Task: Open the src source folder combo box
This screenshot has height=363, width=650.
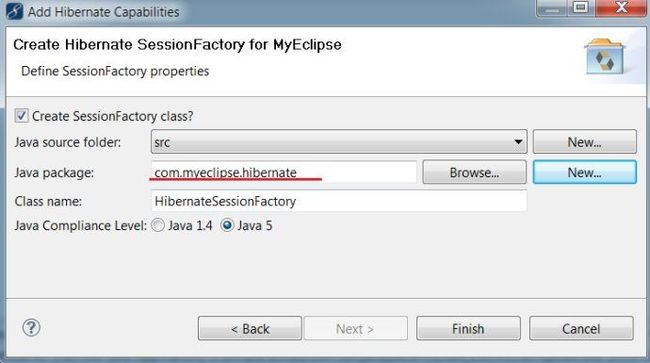Action: 339,142
